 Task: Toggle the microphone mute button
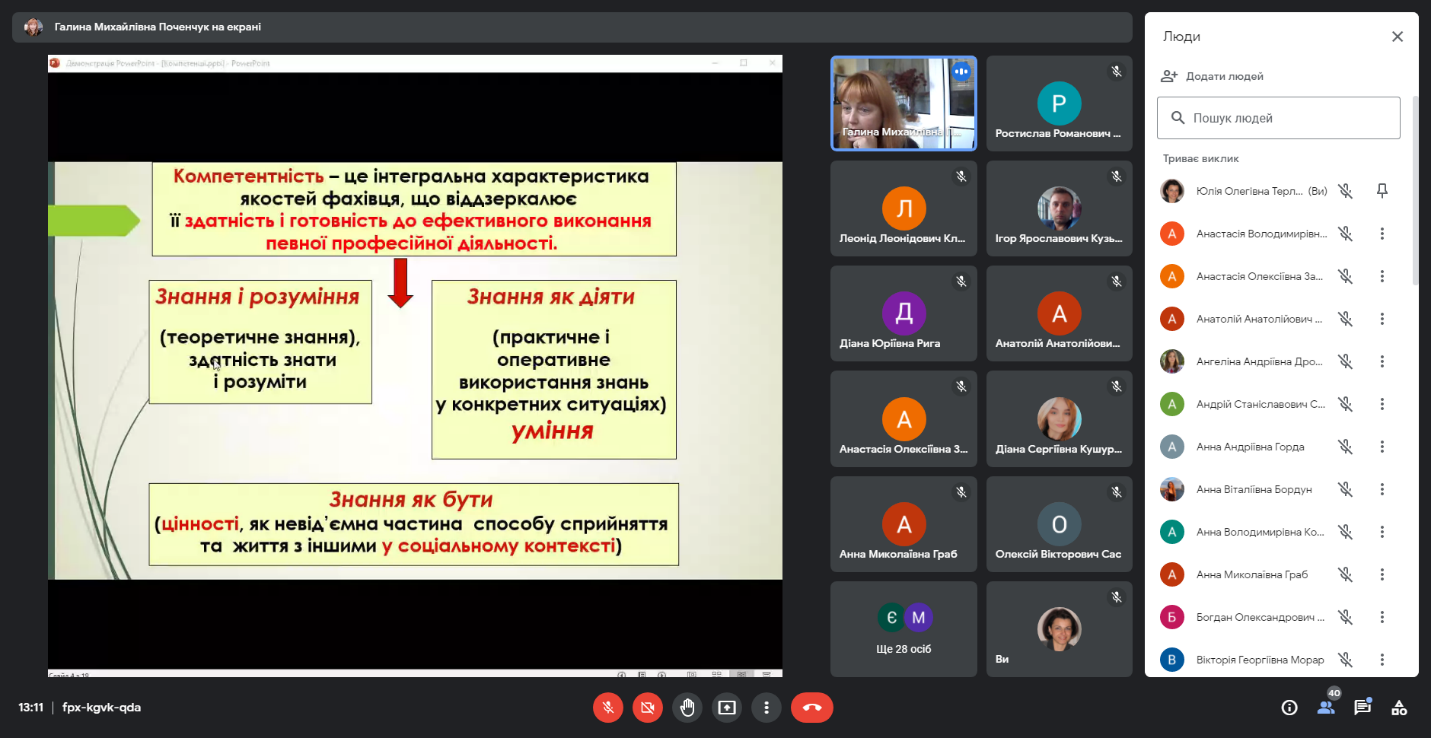tap(608, 708)
